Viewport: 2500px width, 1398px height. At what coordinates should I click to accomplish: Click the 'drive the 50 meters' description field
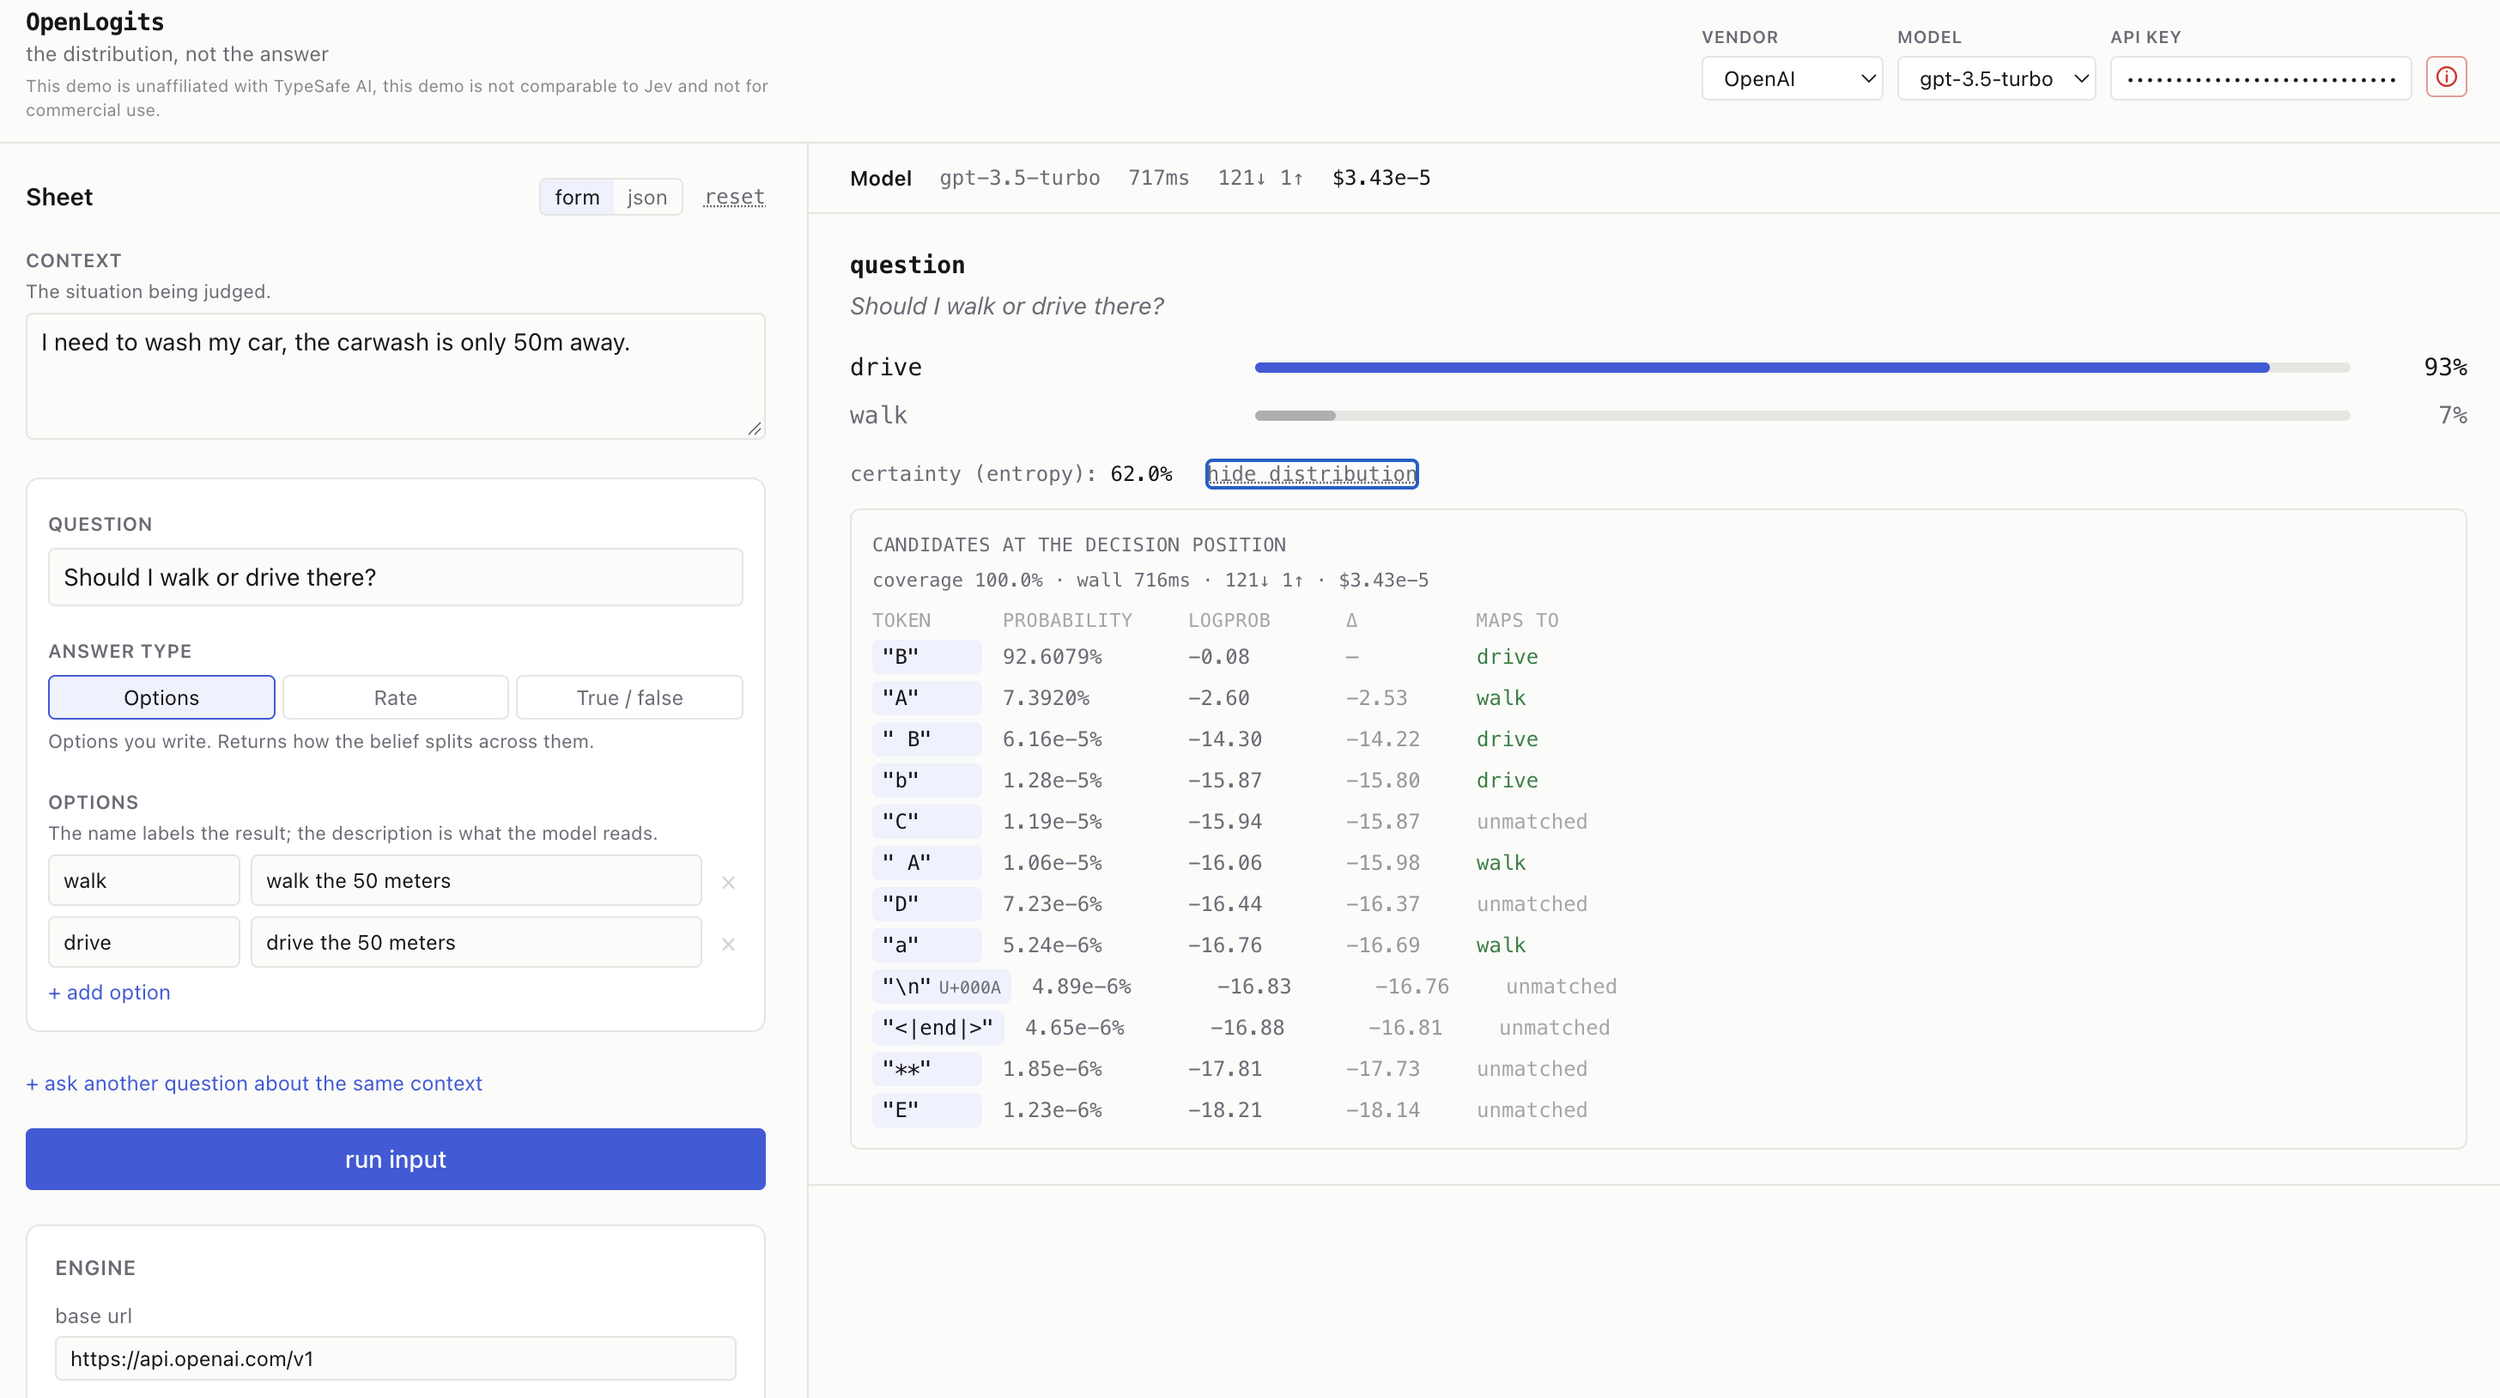(476, 942)
